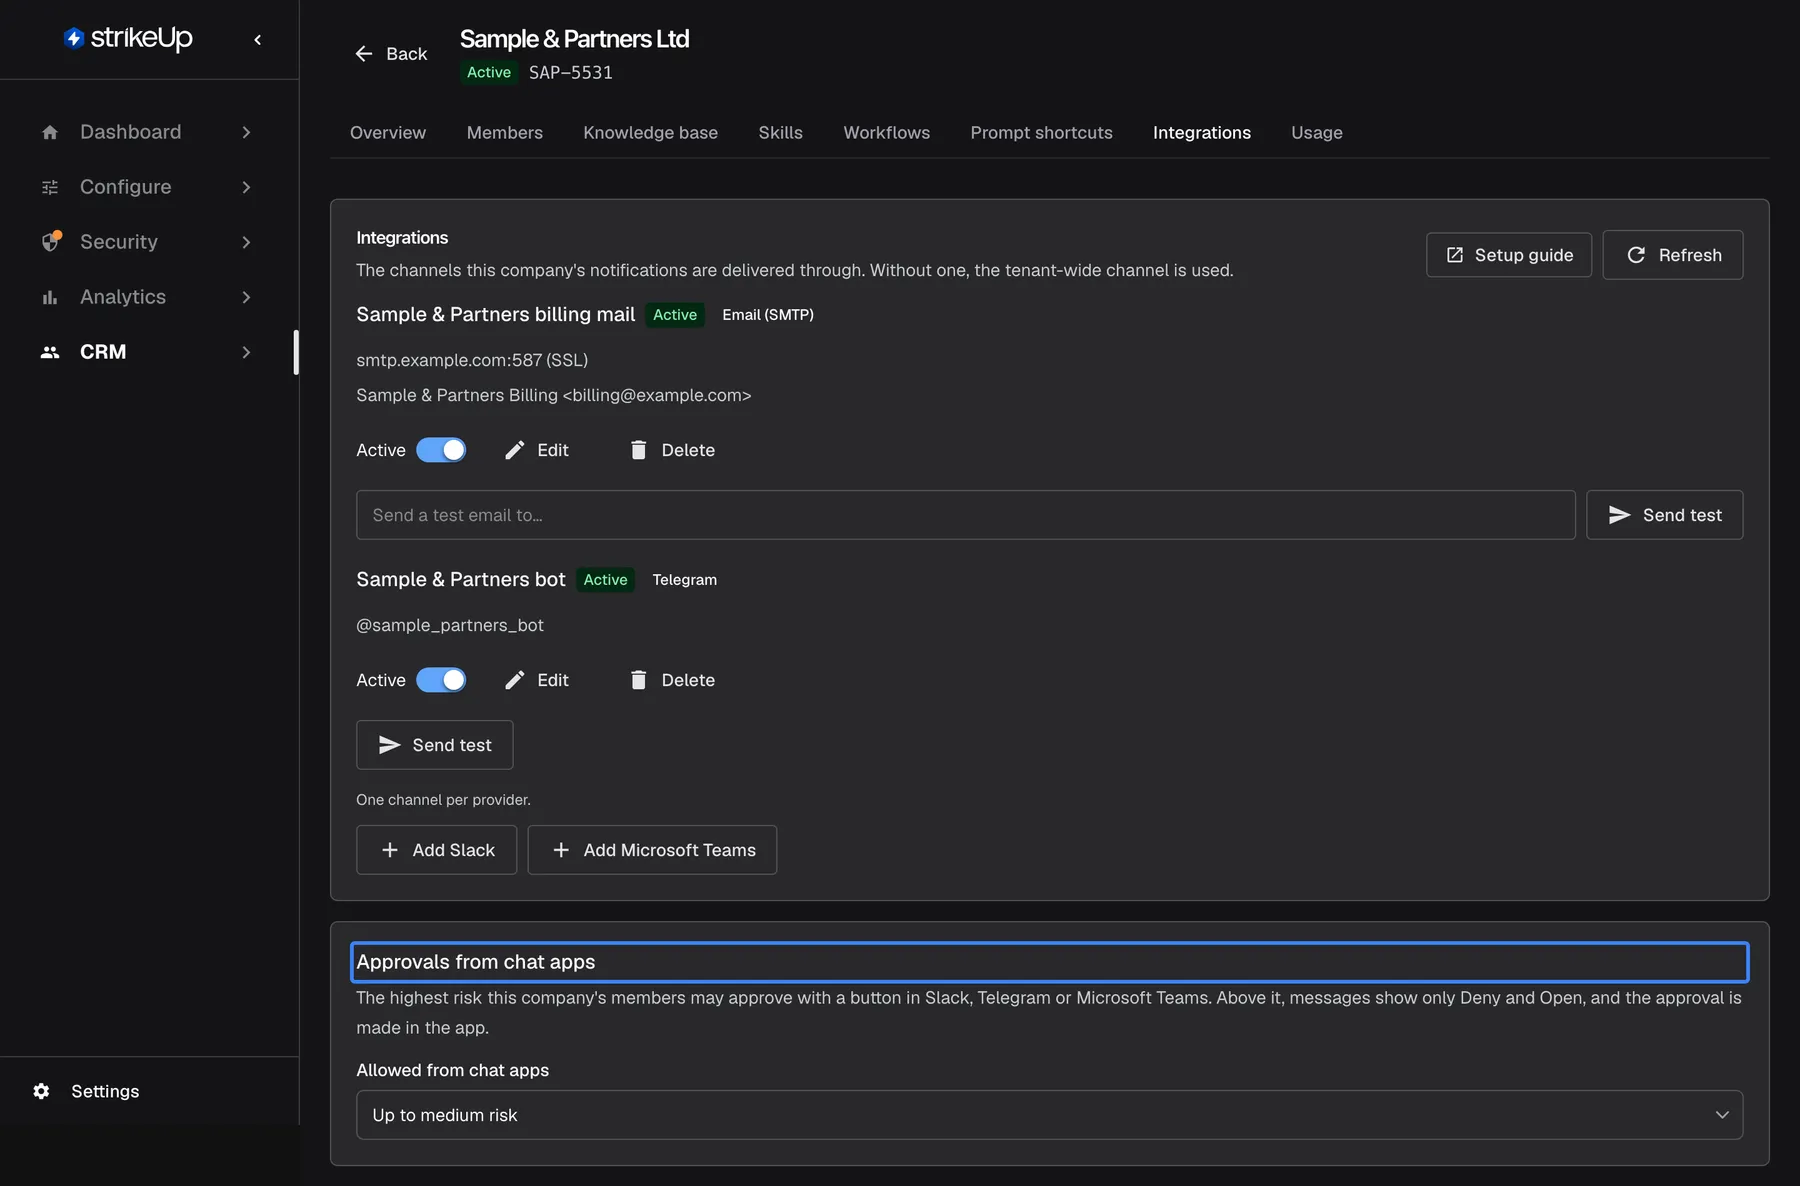Click the Integrations tab
The image size is (1800, 1186).
click(x=1202, y=133)
